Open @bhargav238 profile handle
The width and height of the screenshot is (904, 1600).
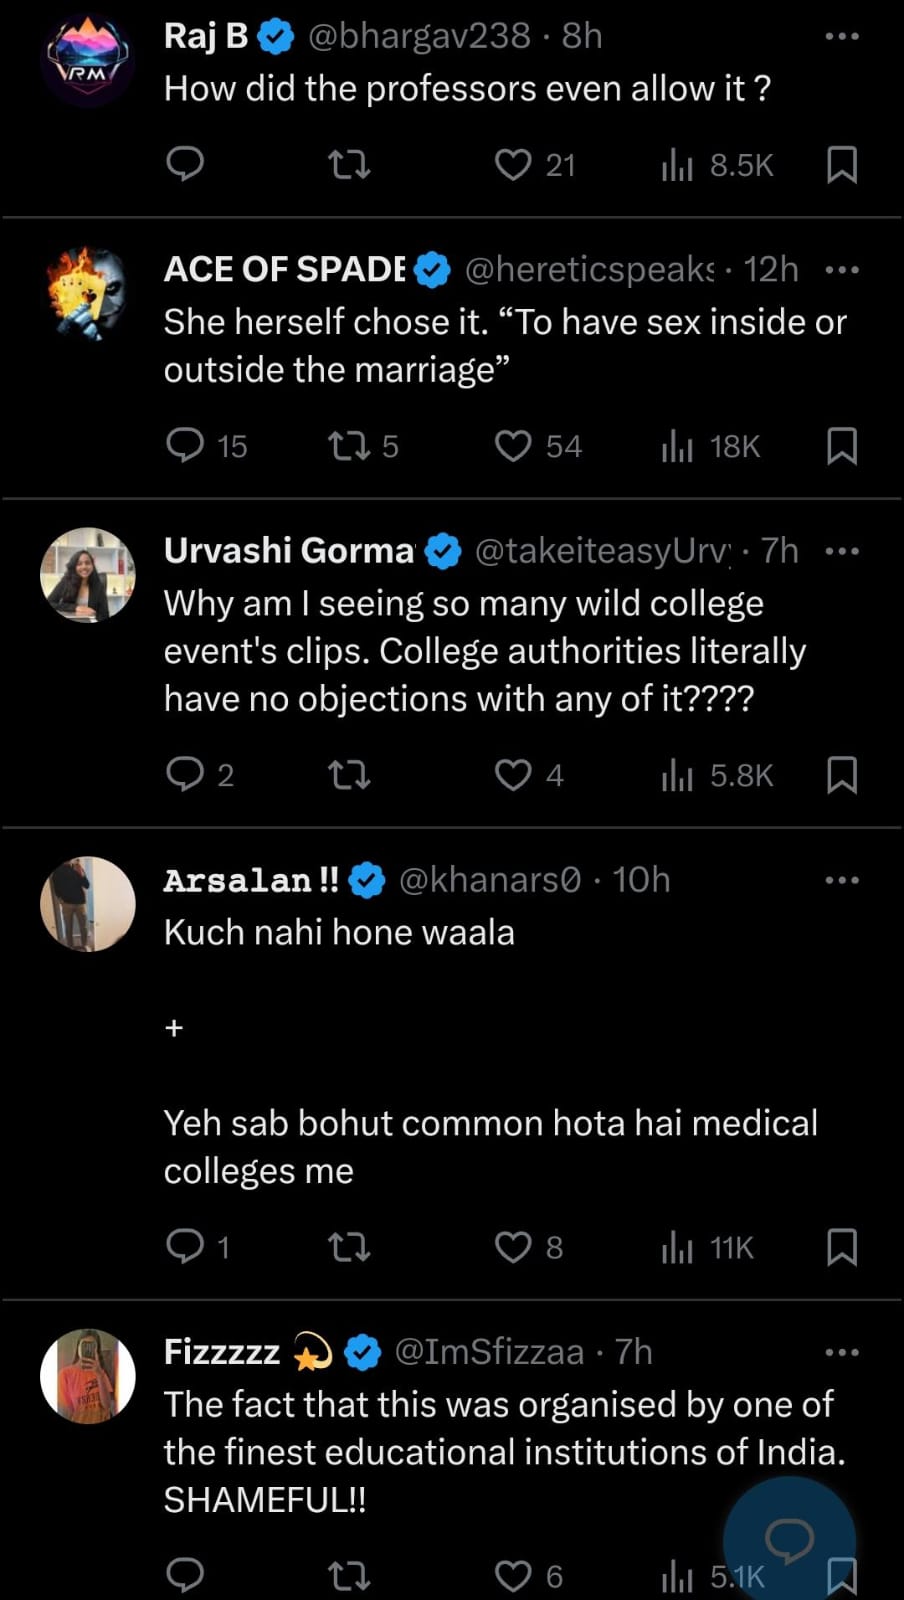(419, 37)
